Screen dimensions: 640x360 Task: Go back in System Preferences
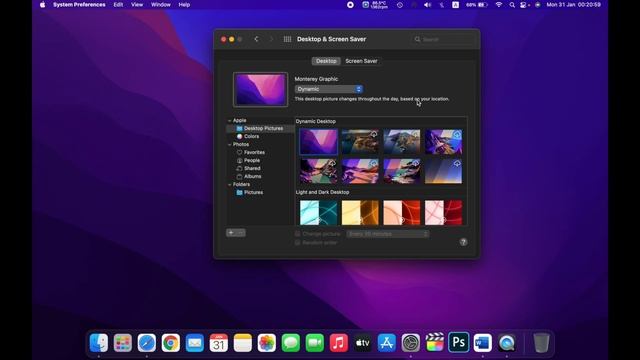[x=256, y=39]
